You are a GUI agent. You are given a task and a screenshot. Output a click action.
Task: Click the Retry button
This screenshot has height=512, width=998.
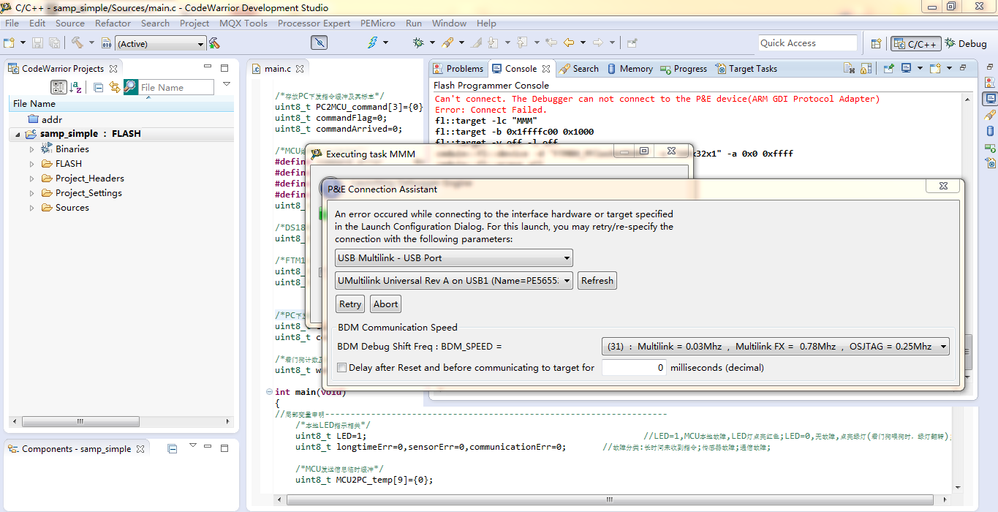click(x=350, y=304)
